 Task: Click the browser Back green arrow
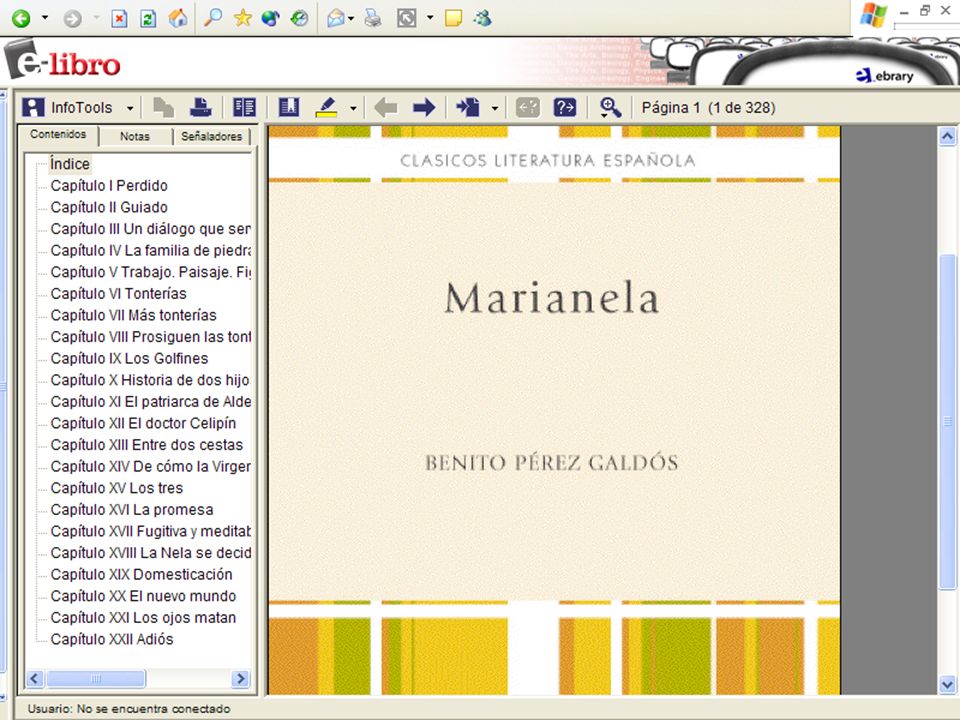tap(21, 18)
